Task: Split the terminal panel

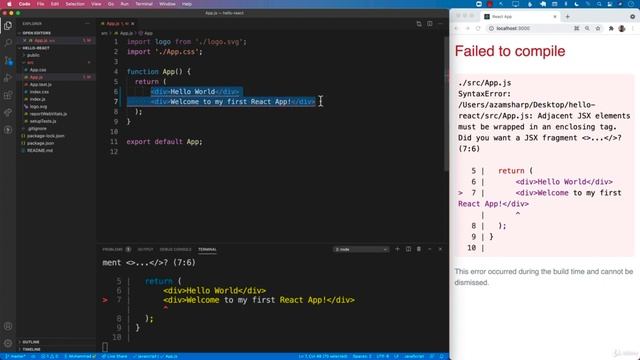Action: 408,249
